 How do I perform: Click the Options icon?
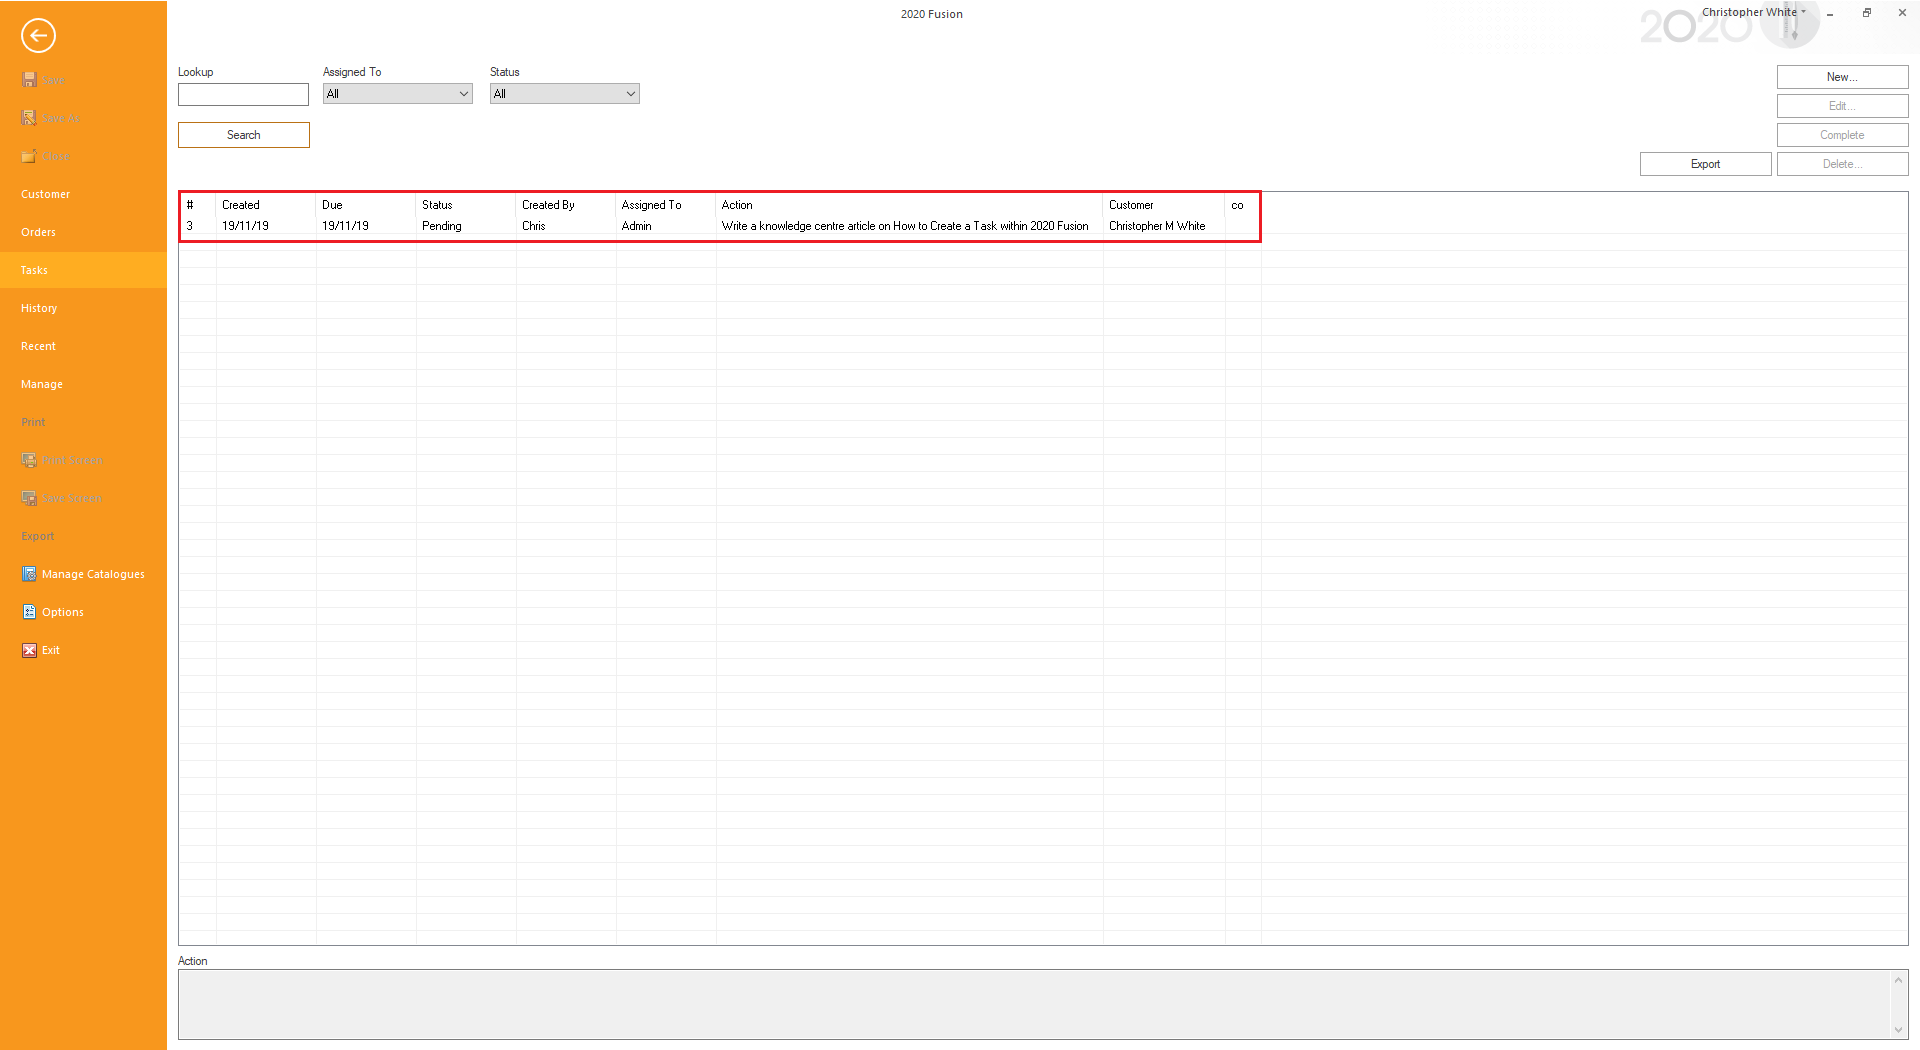coord(29,611)
